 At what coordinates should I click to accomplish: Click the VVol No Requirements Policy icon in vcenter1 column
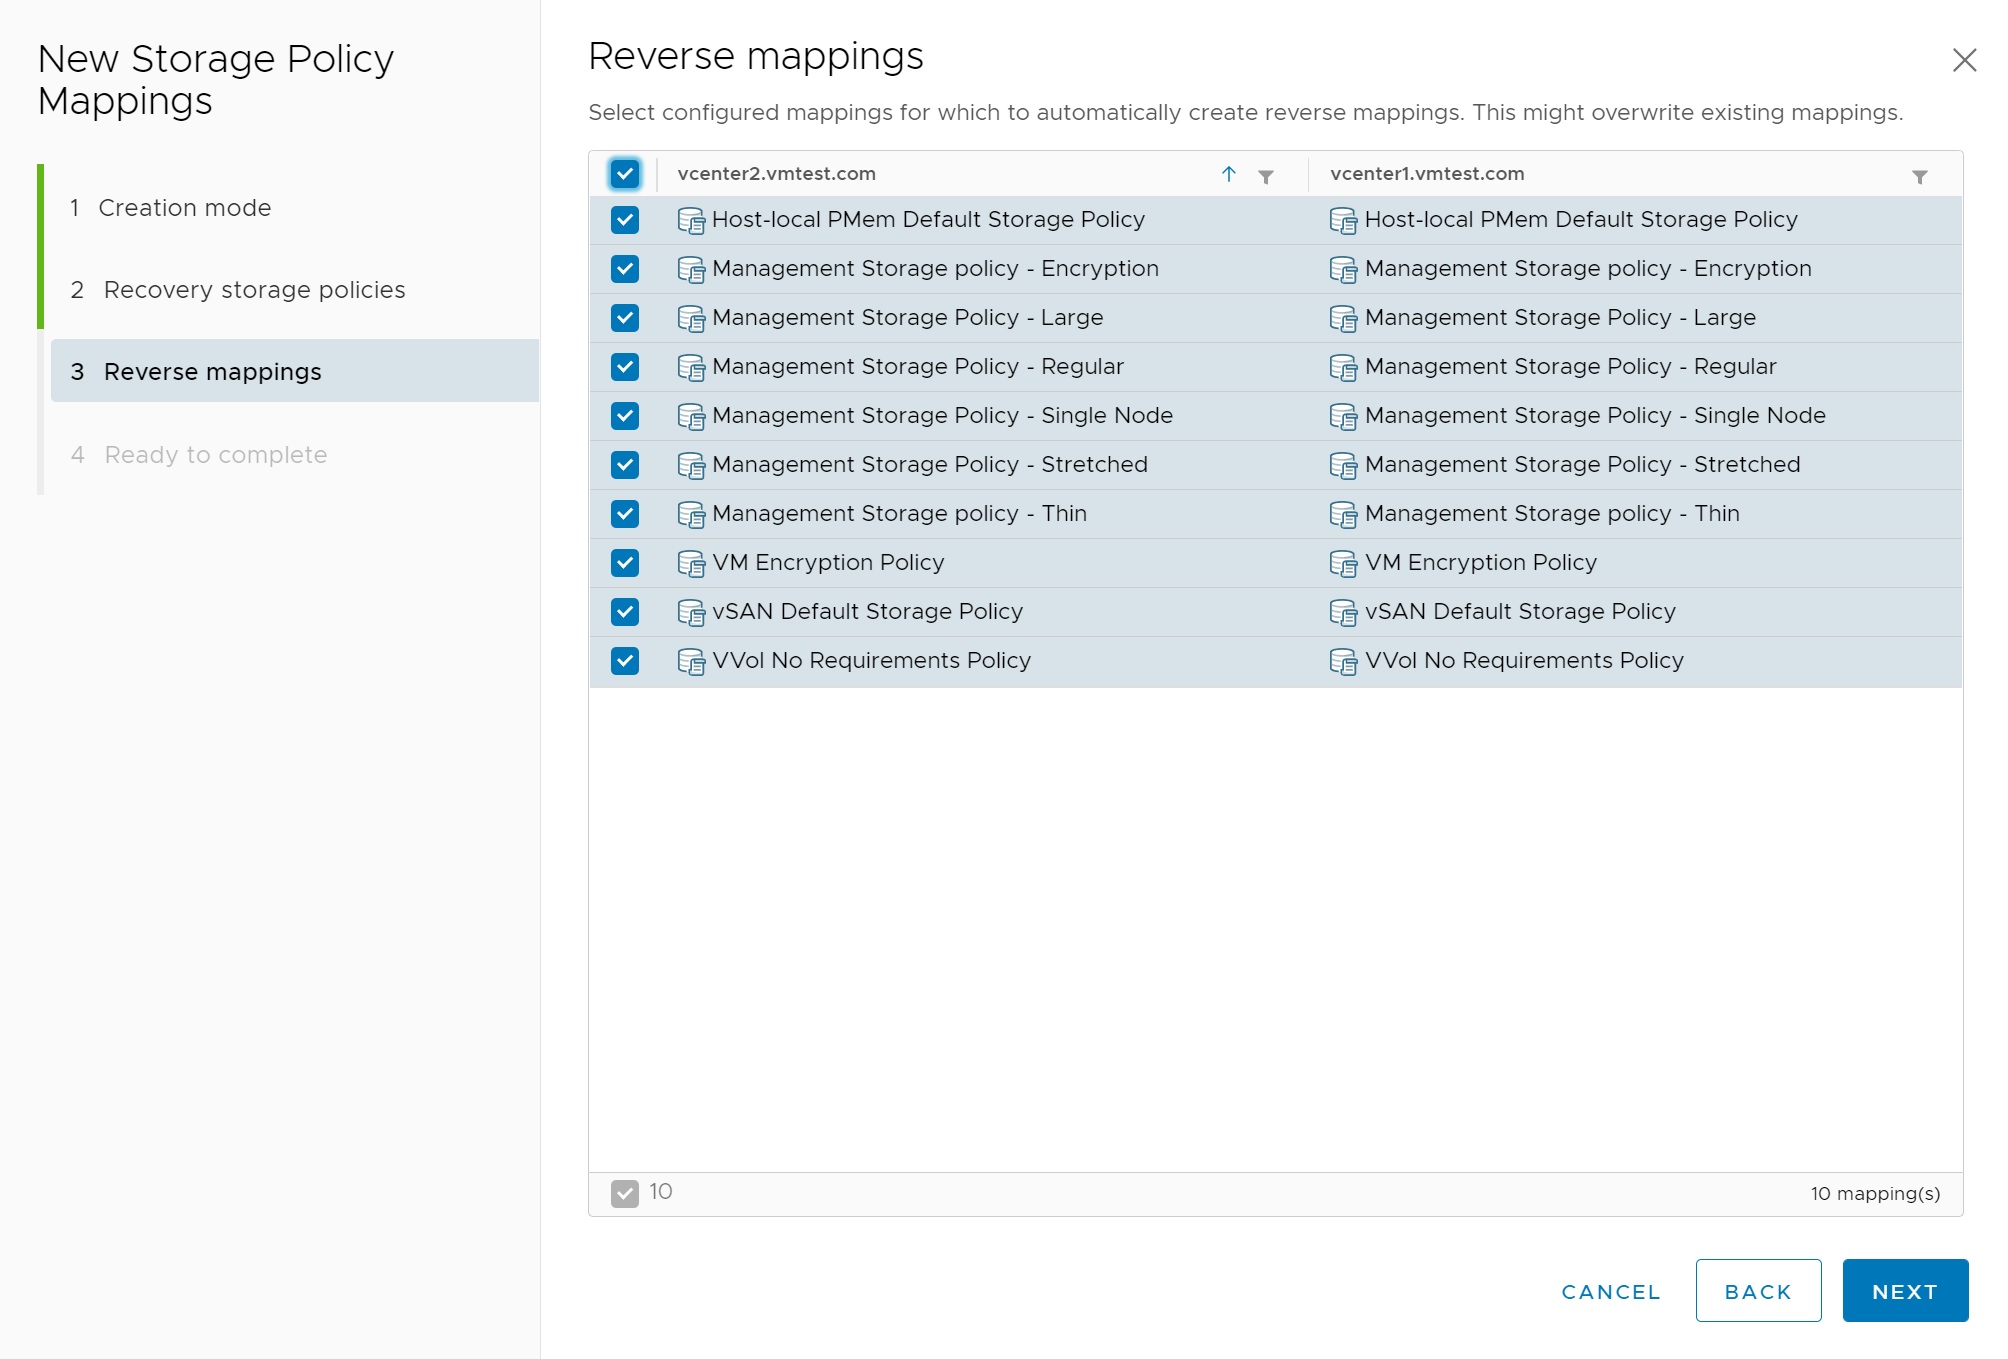1343,662
